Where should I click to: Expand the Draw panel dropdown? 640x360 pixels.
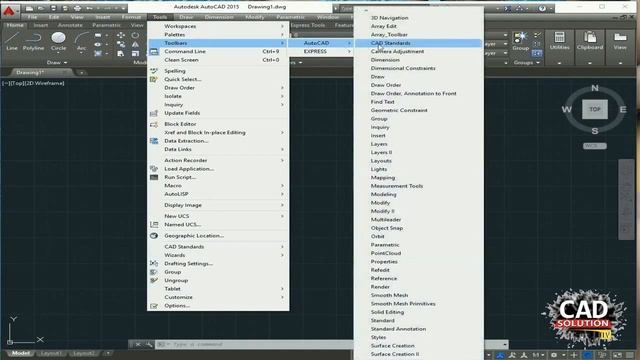click(x=57, y=63)
